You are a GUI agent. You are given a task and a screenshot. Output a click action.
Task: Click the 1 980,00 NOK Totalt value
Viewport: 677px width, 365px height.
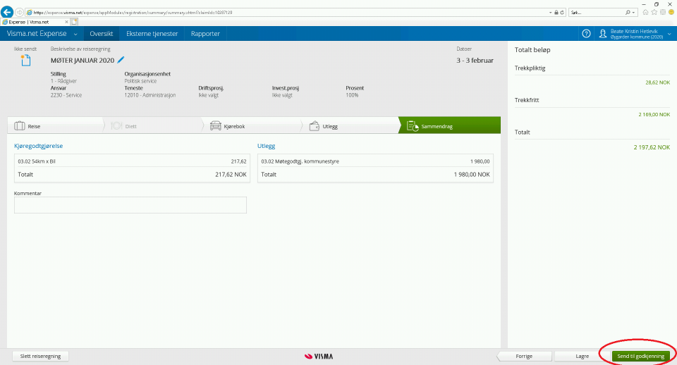tap(471, 175)
